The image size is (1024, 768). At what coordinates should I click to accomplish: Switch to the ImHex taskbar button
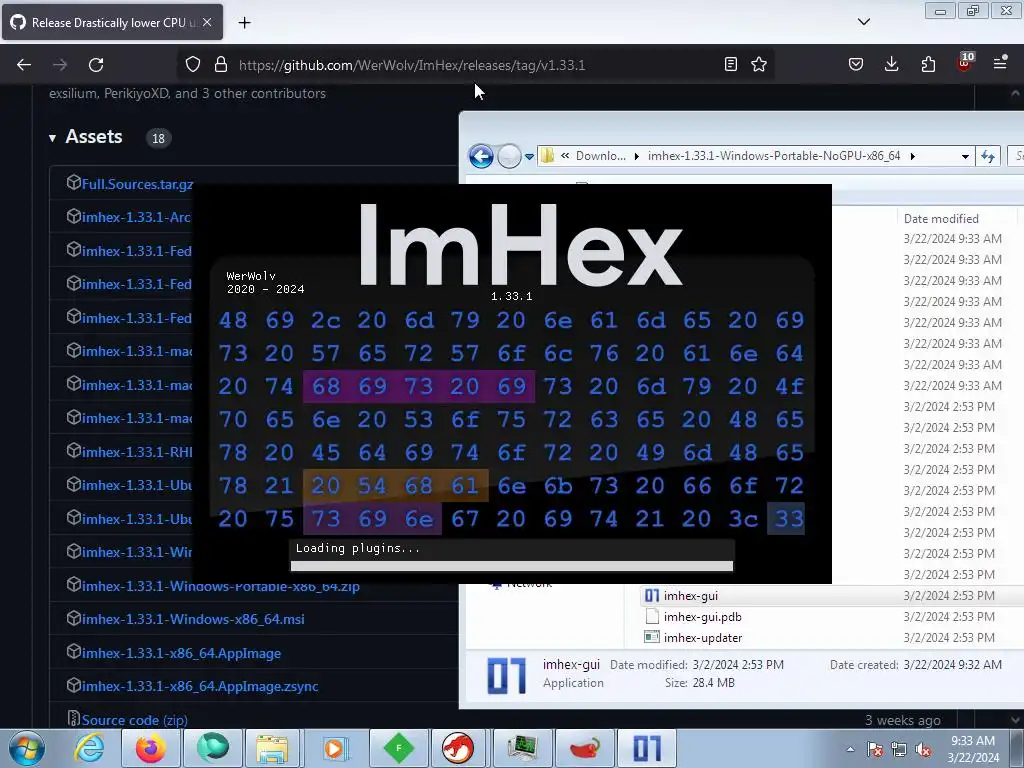point(647,748)
